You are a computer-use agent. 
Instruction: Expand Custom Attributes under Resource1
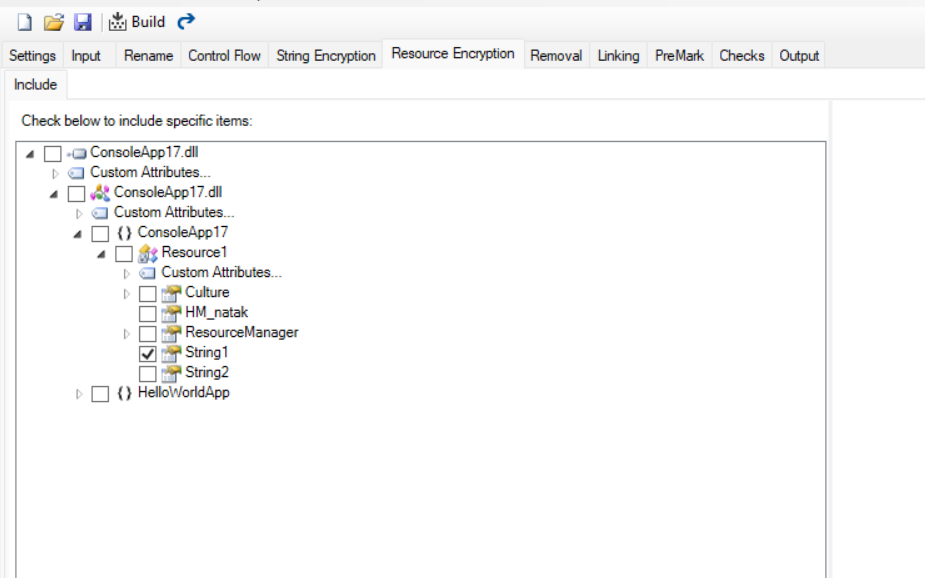pos(126,274)
